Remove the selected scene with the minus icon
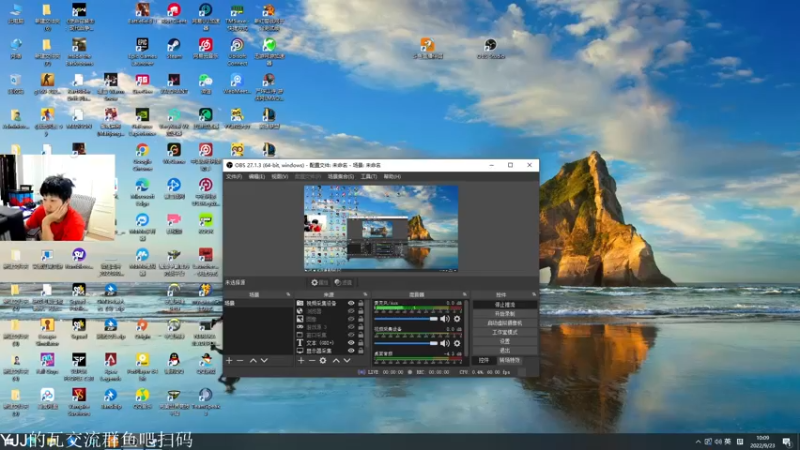The image size is (800, 450). click(x=240, y=361)
